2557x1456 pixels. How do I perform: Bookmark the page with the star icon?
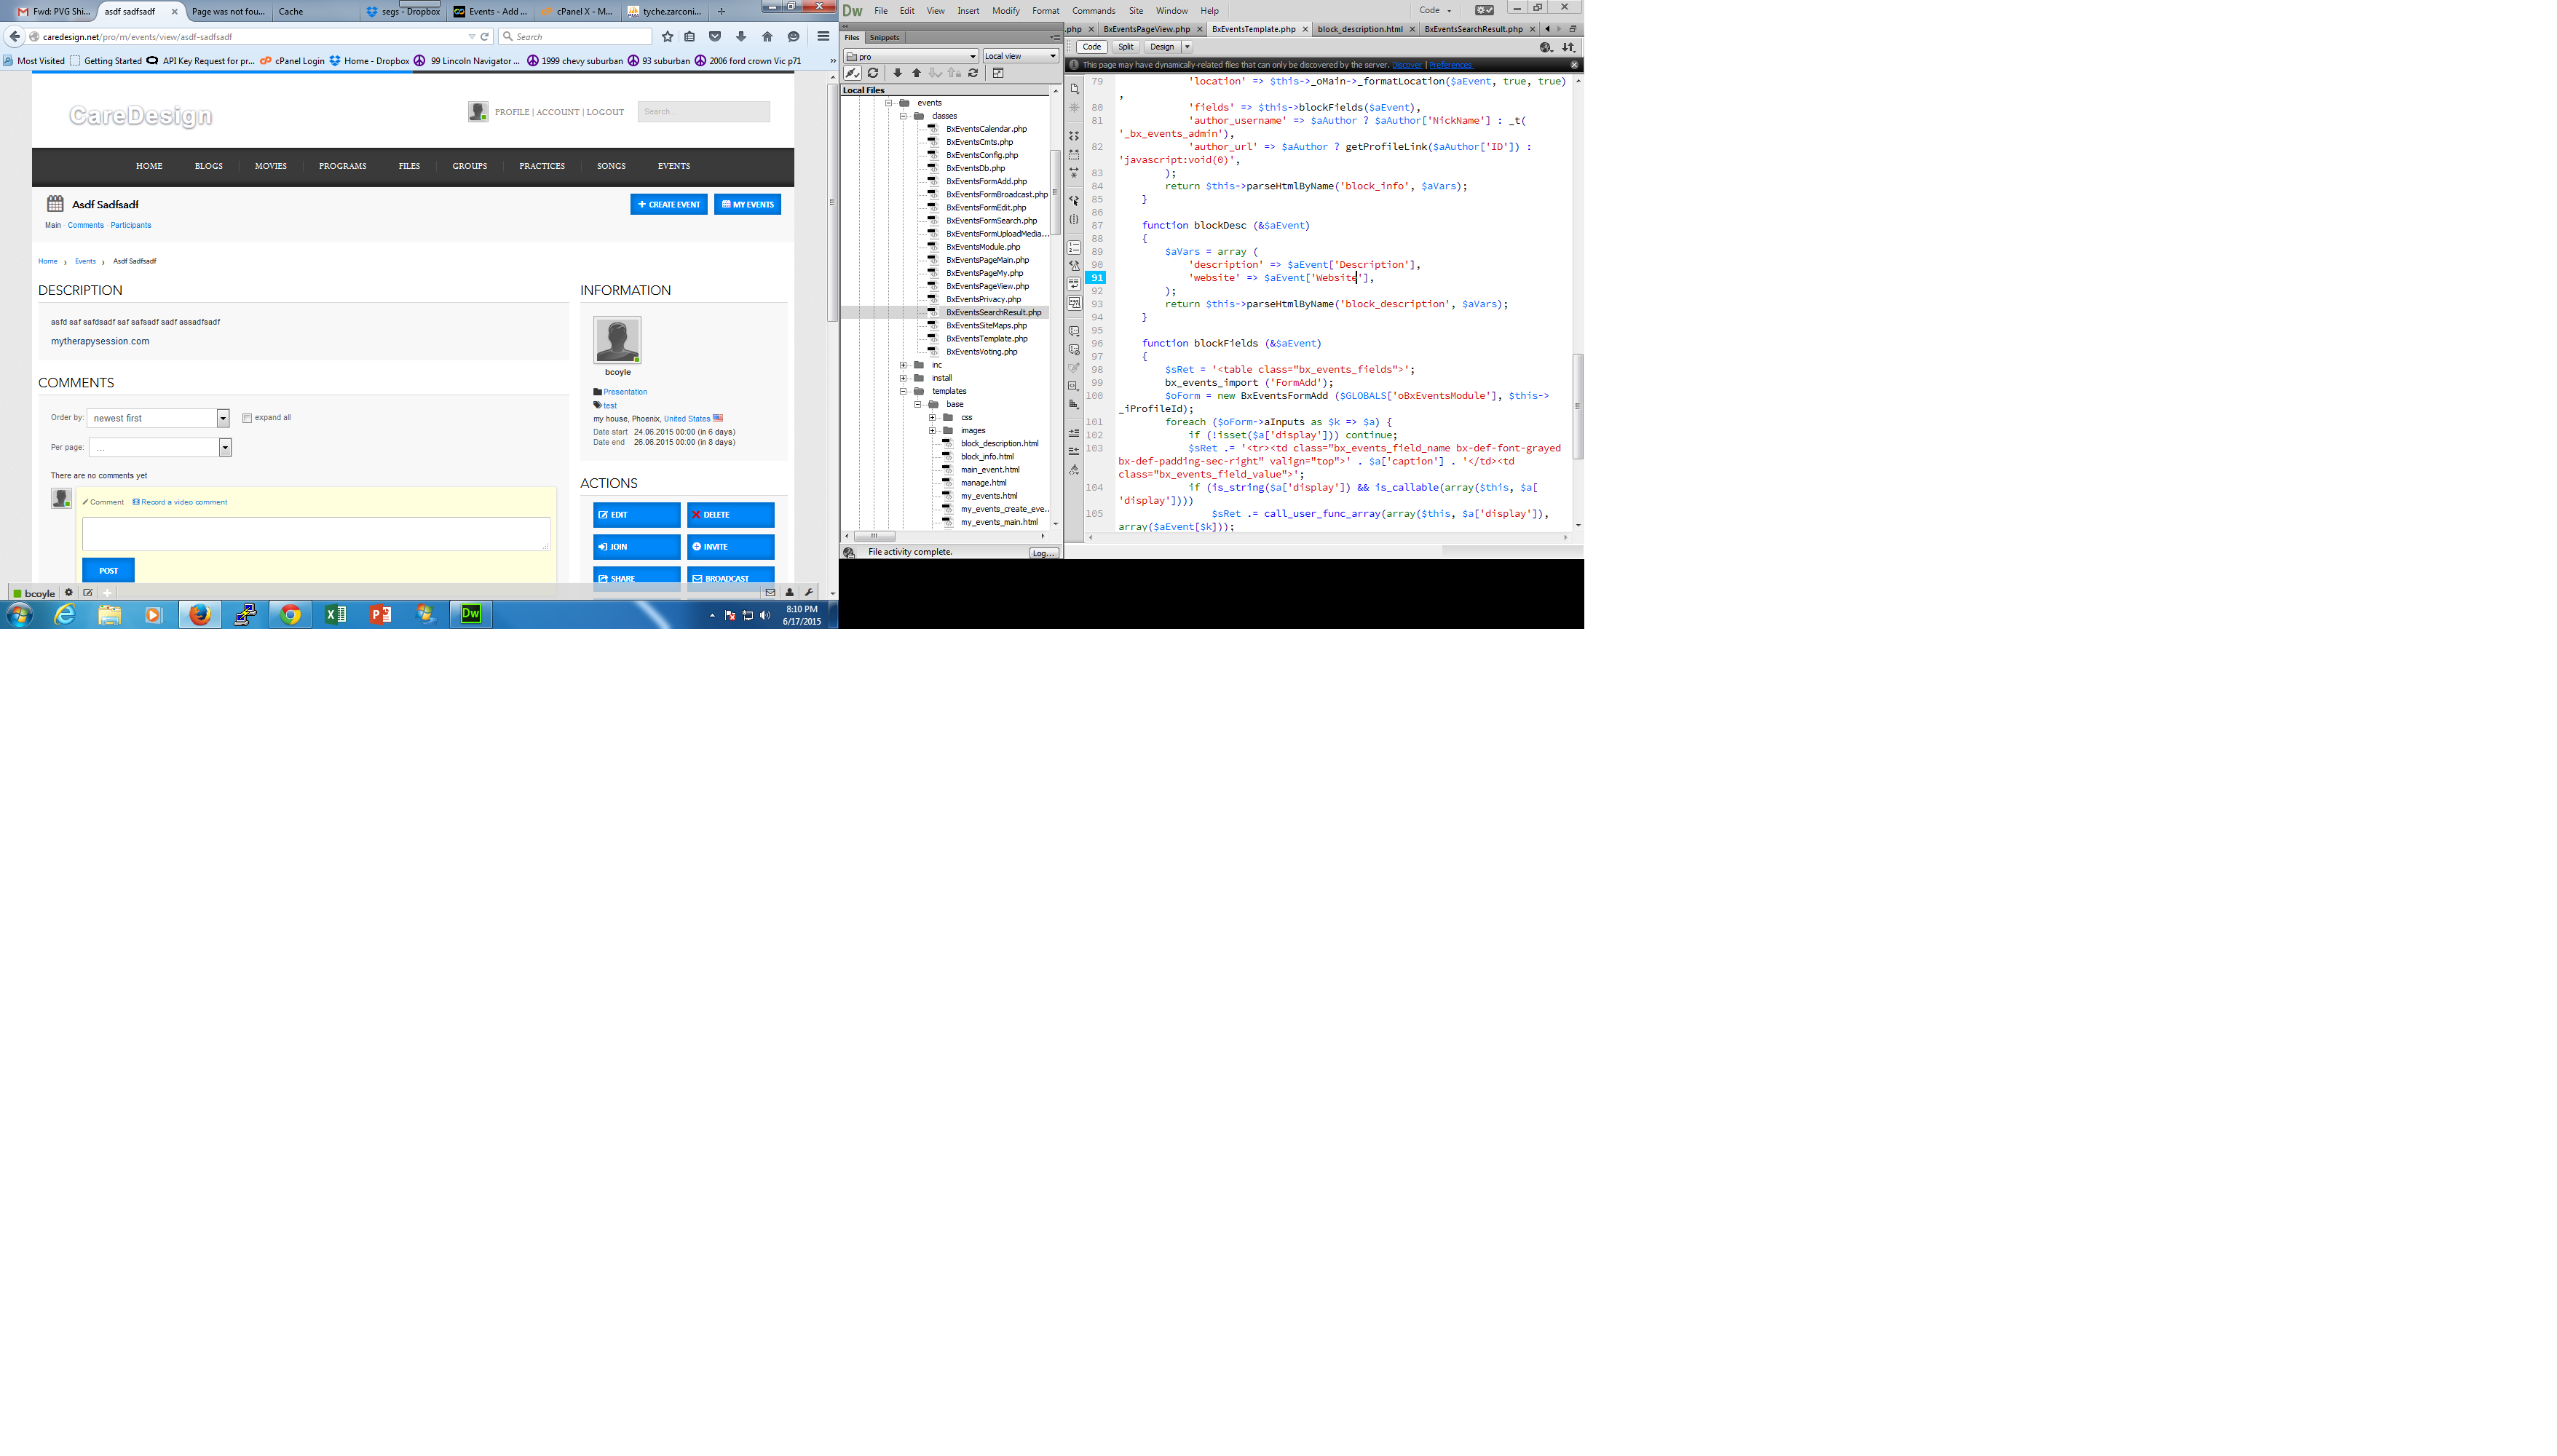point(667,36)
